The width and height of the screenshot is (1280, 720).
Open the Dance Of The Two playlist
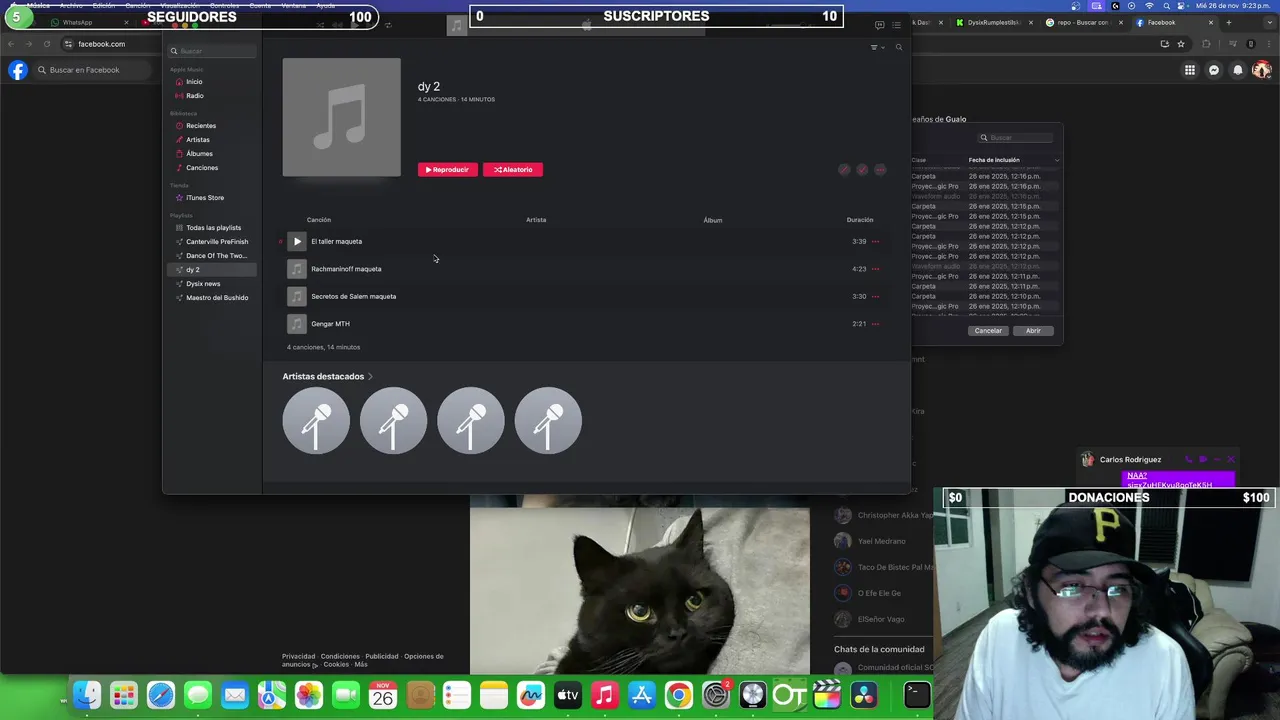tap(215, 256)
